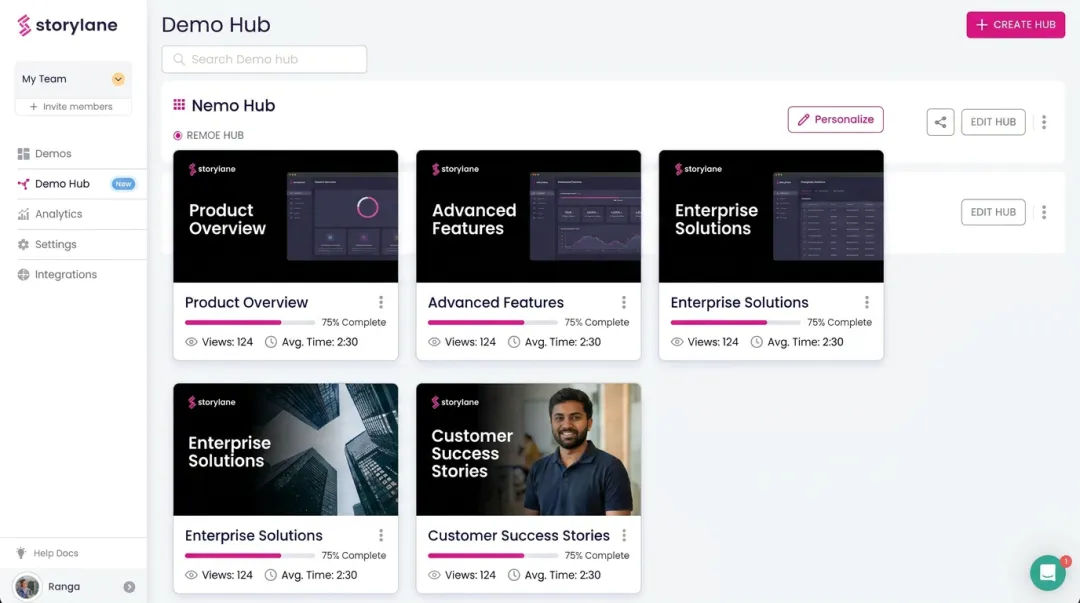Click the plus icon beside Invite members

[x=33, y=107]
